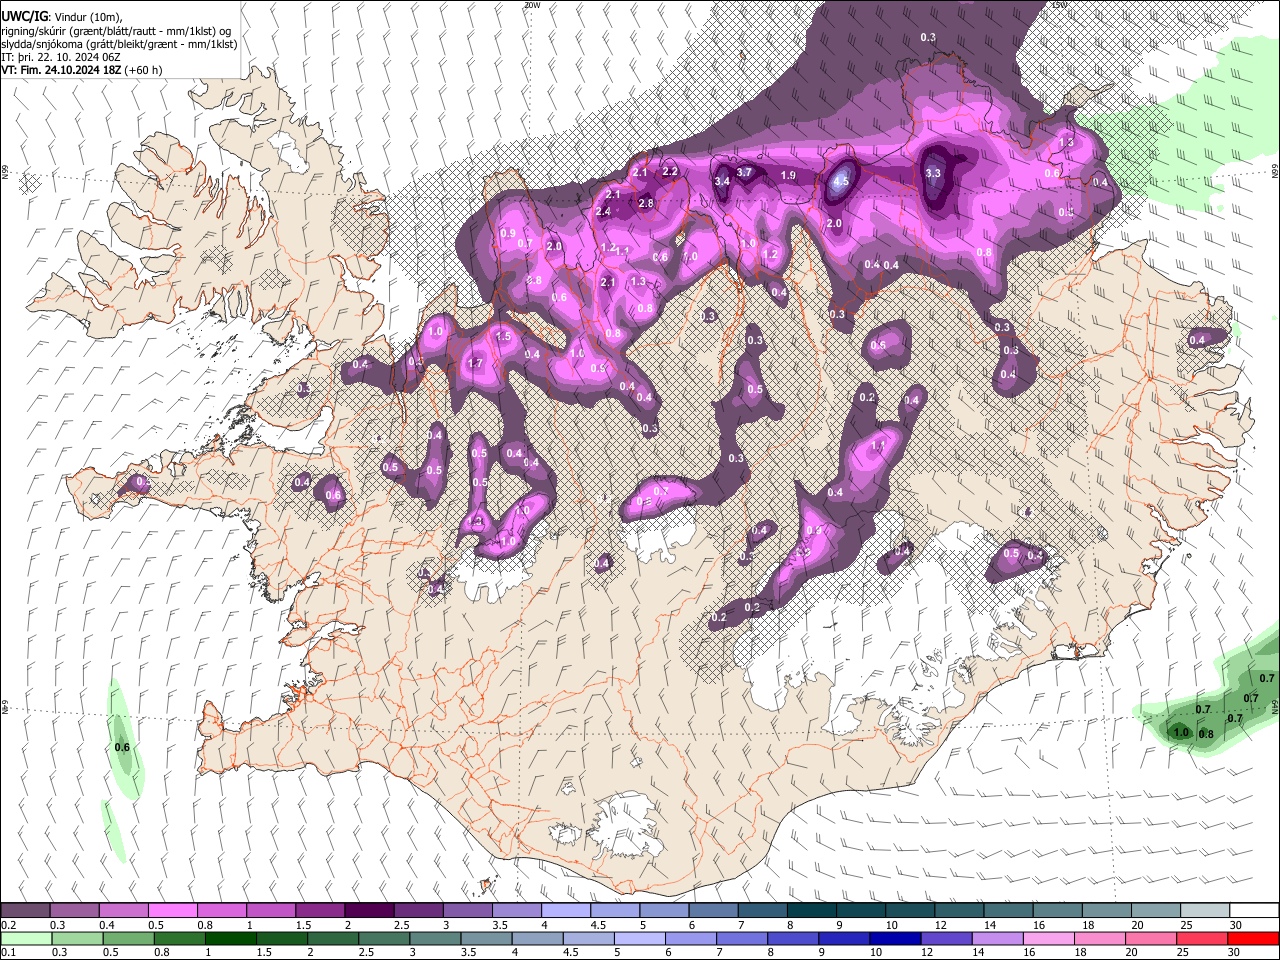Click the 3.3 snowfall maximum label on the map
1280x960 pixels.
[x=933, y=173]
